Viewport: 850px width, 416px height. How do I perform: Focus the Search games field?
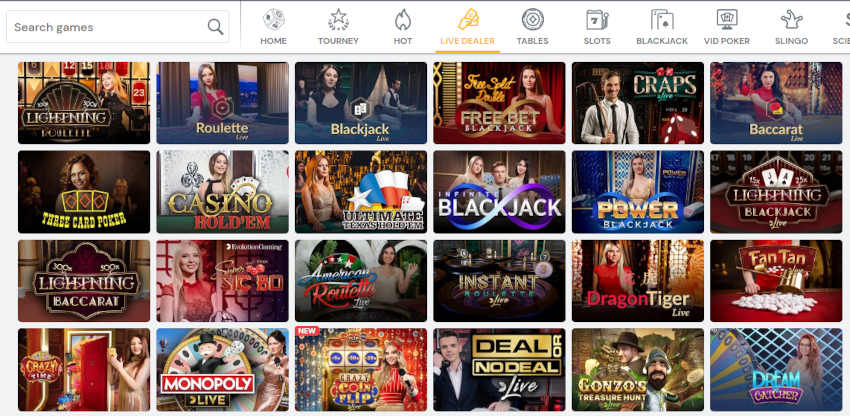click(x=117, y=27)
